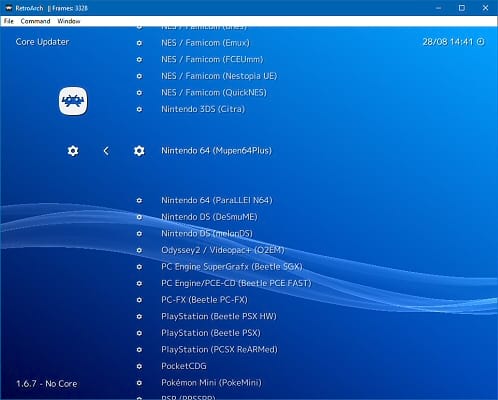The image size is (498, 400).
Task: Click gear icon next to PC Engine SuperGrafx
Action: (x=139, y=267)
